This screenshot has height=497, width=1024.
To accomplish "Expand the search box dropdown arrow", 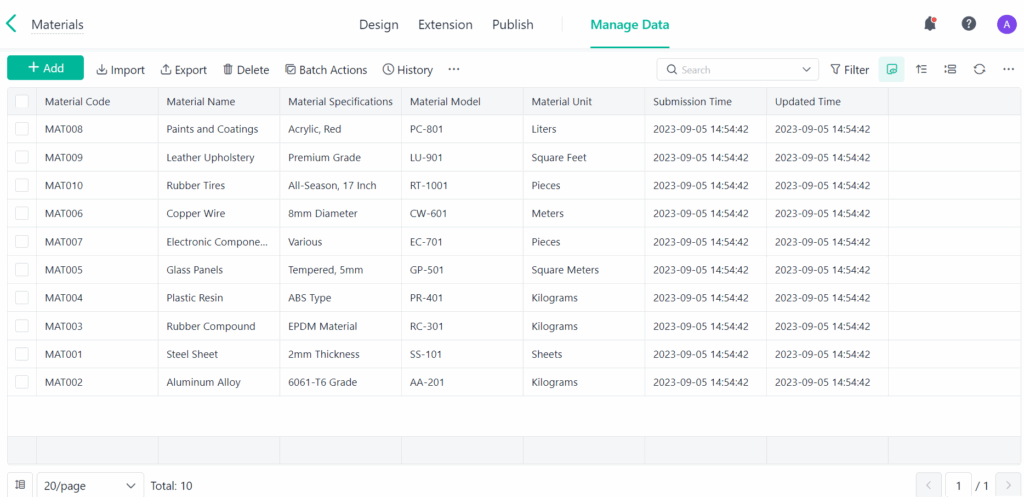I will 807,69.
